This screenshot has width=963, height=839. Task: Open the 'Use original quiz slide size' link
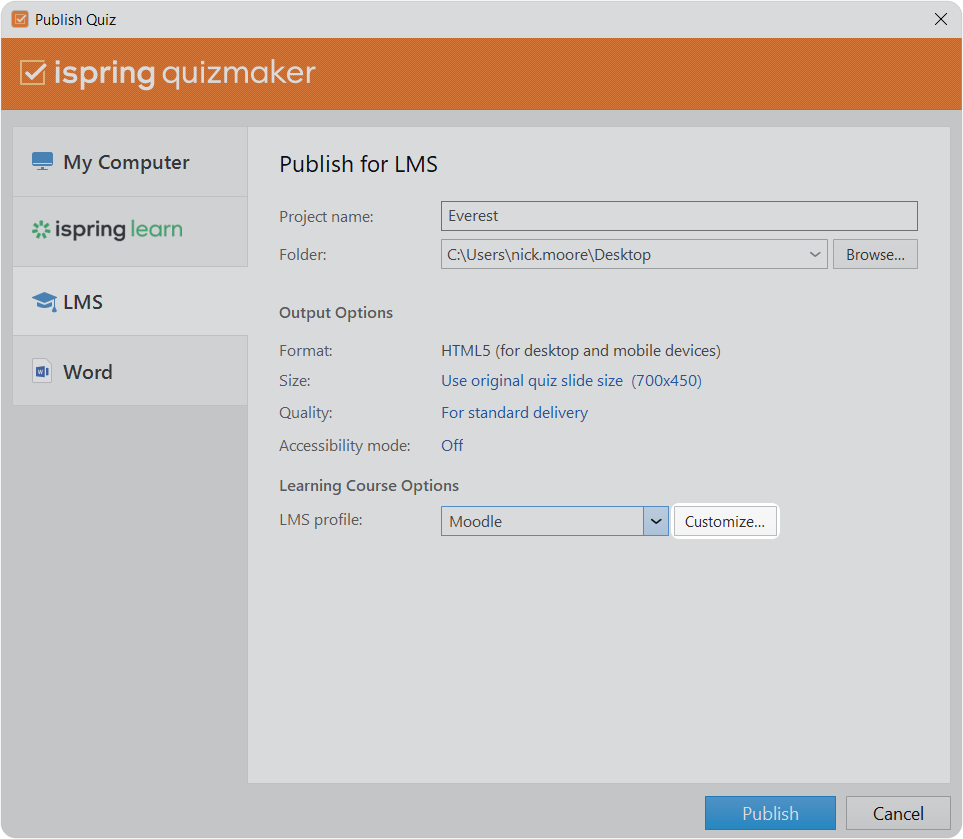(x=571, y=381)
